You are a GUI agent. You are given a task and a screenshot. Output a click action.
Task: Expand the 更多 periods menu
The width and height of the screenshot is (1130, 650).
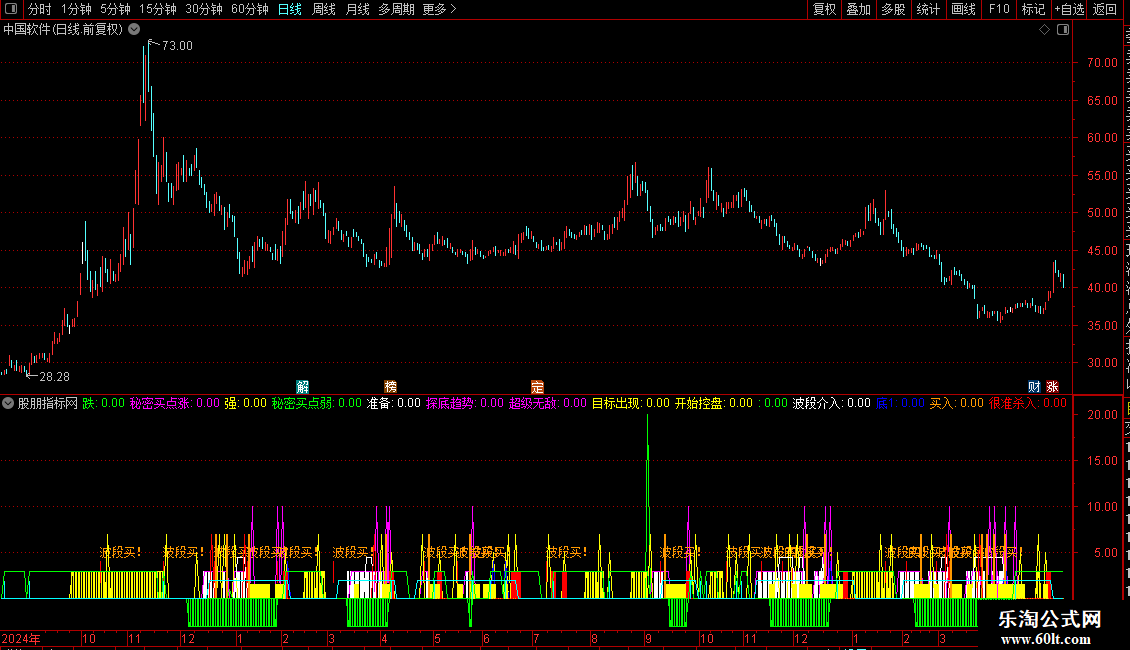(440, 9)
